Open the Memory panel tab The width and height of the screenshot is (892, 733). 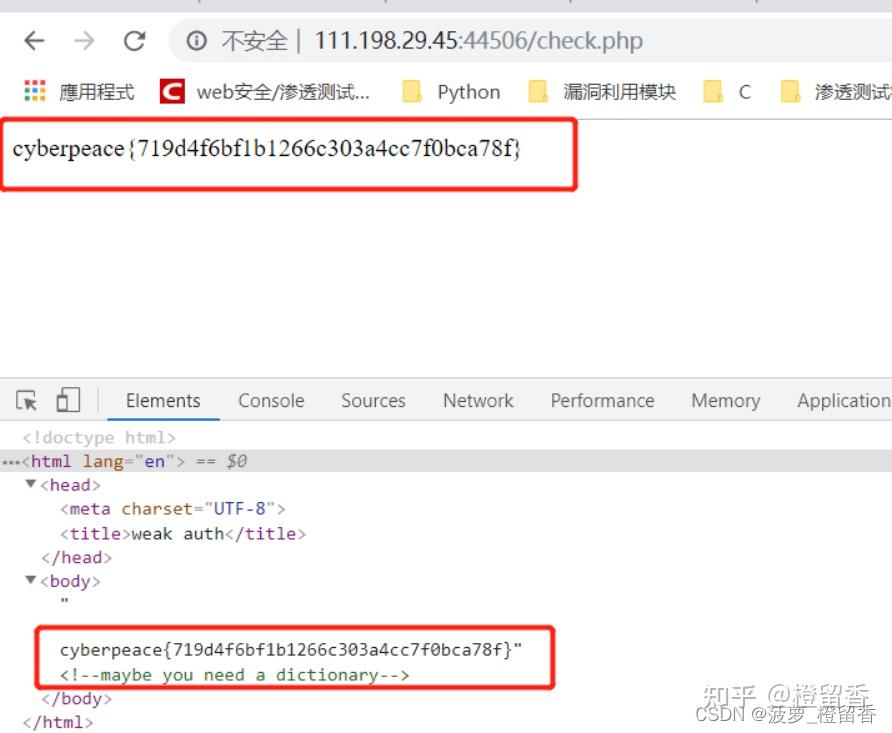[x=724, y=400]
